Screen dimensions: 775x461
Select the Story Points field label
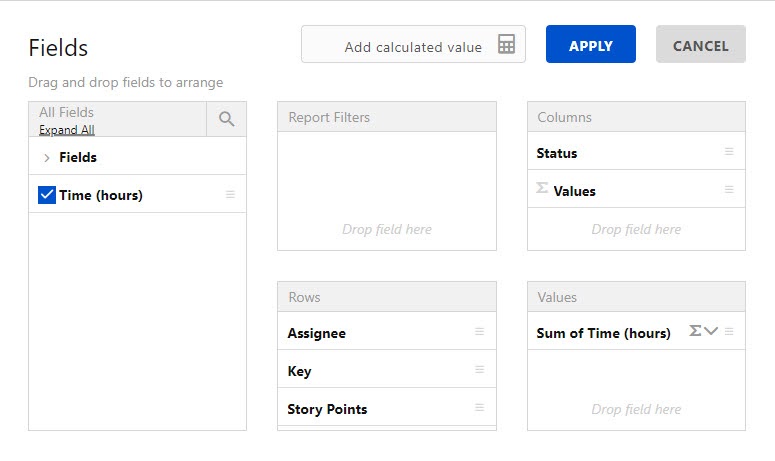[x=327, y=409]
